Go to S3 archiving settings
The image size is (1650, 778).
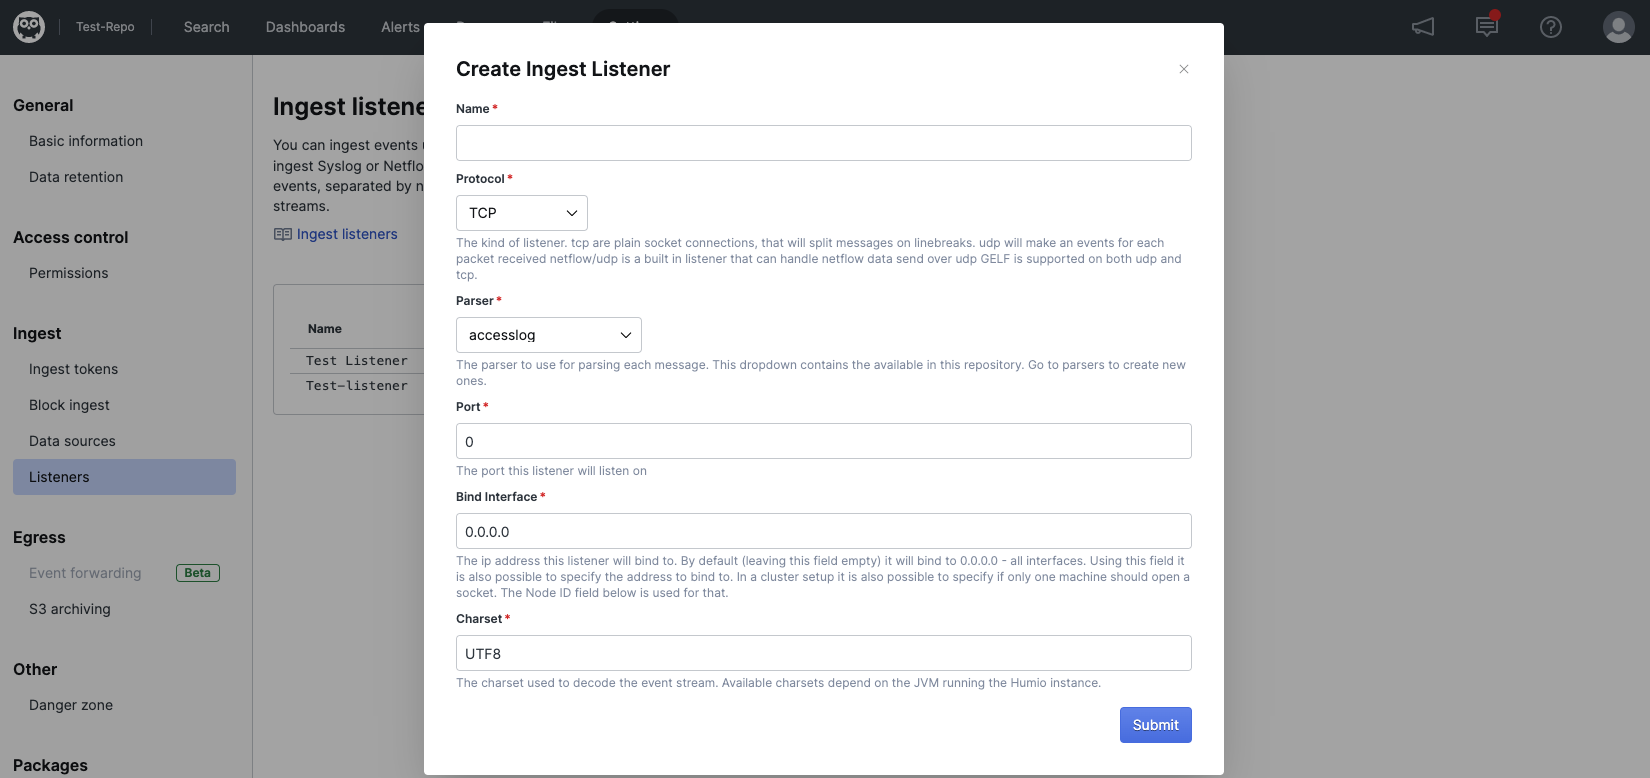70,609
